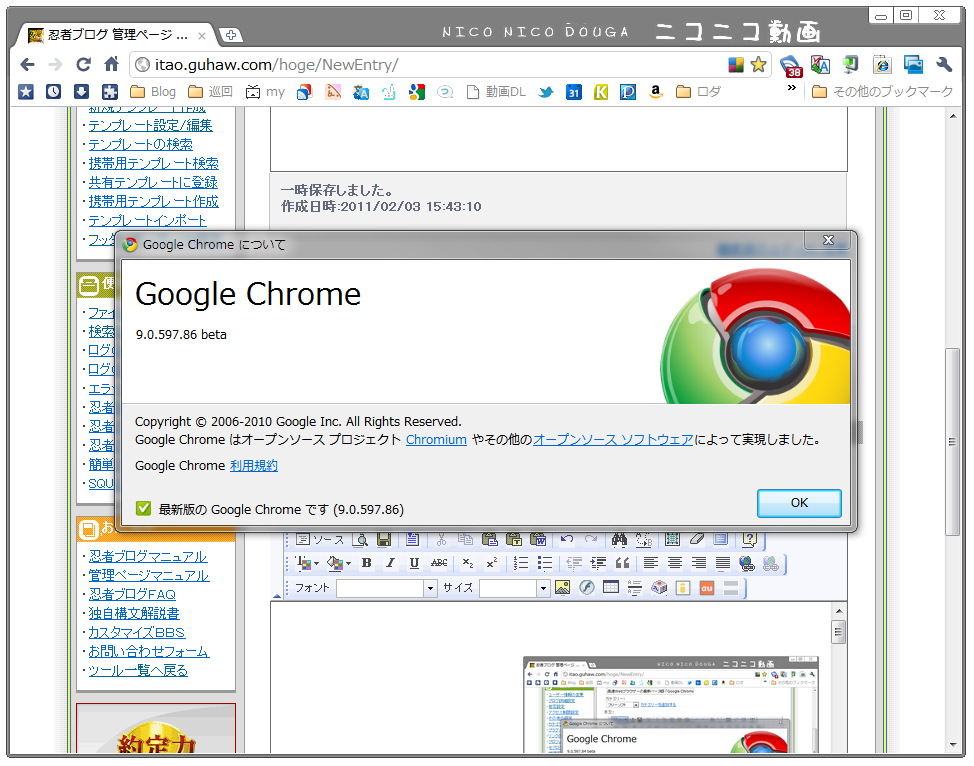The width and height of the screenshot is (974, 766).
Task: Click the orange au emoji icon
Action: coord(707,588)
